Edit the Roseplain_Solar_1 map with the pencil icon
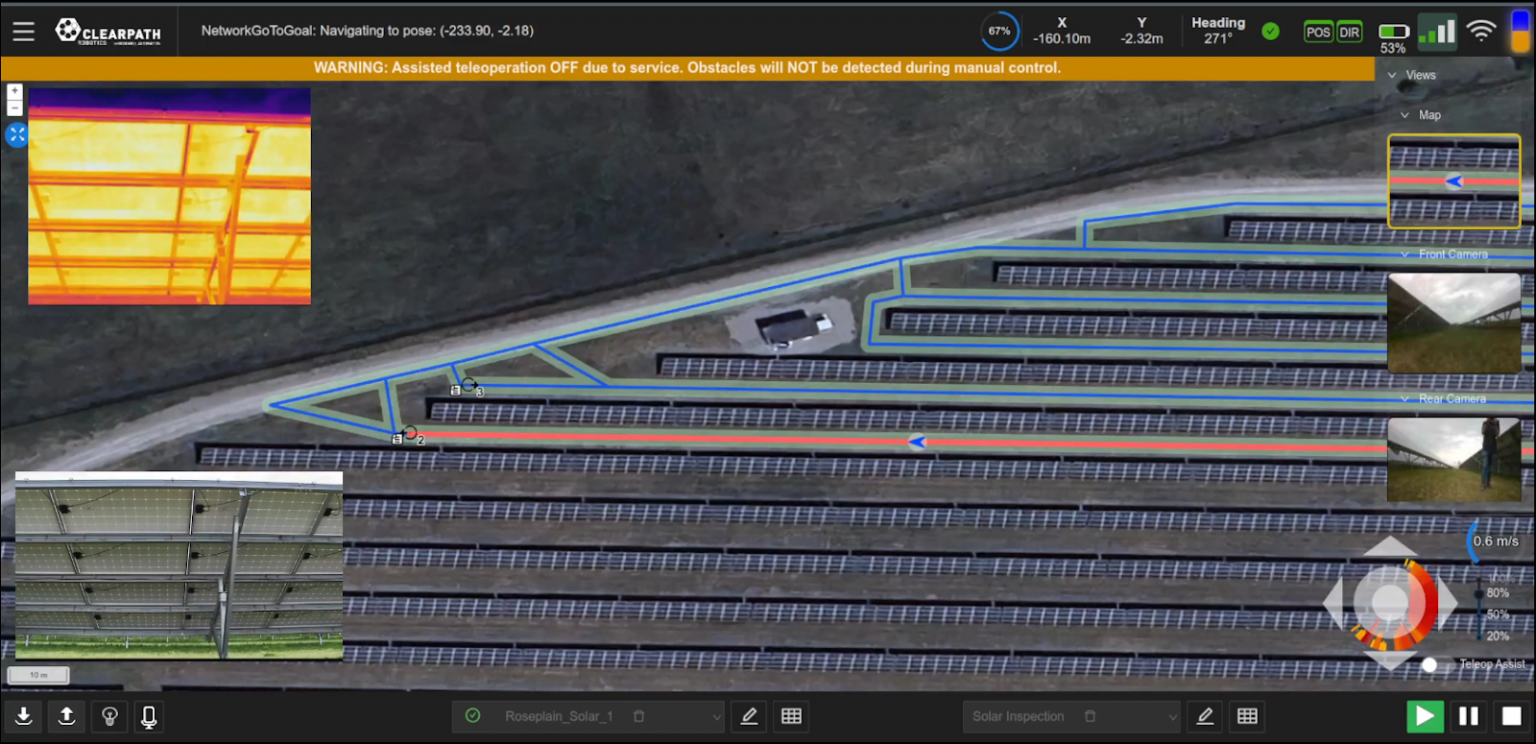The width and height of the screenshot is (1536, 744). pos(748,716)
